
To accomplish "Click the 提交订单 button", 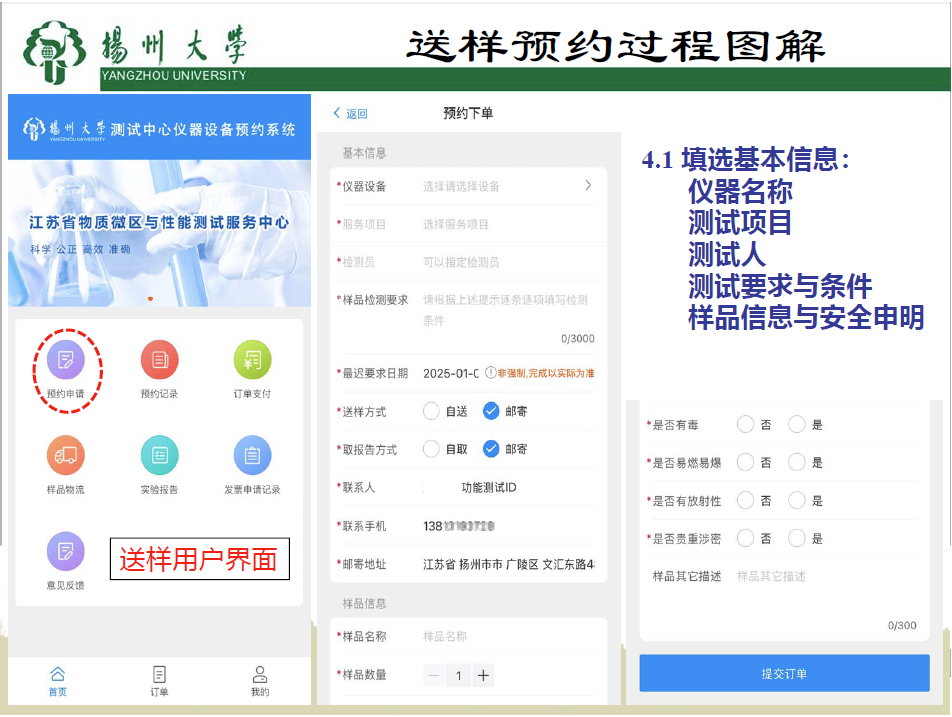I will pos(784,674).
